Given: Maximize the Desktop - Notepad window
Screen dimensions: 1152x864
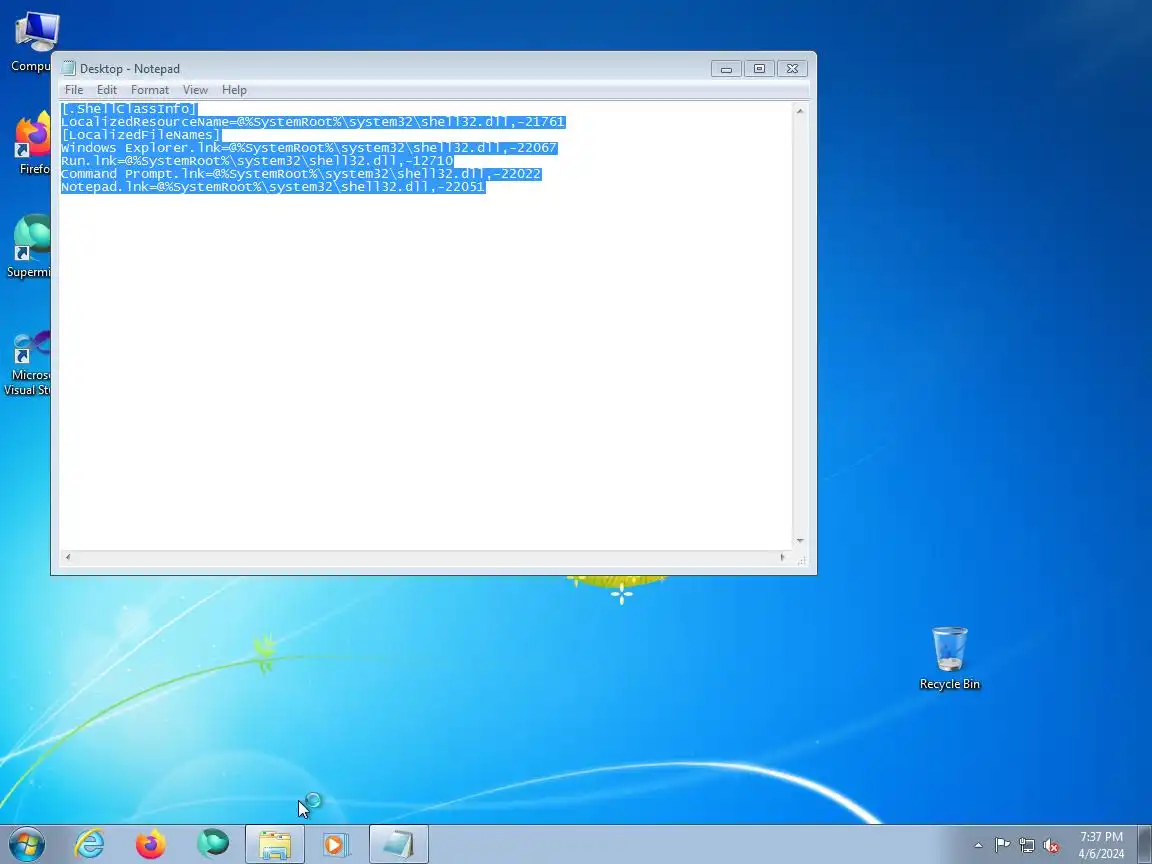Looking at the screenshot, I should point(759,68).
